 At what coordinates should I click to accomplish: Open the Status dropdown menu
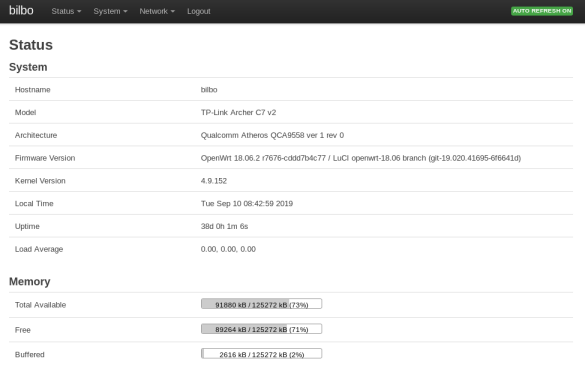(66, 11)
